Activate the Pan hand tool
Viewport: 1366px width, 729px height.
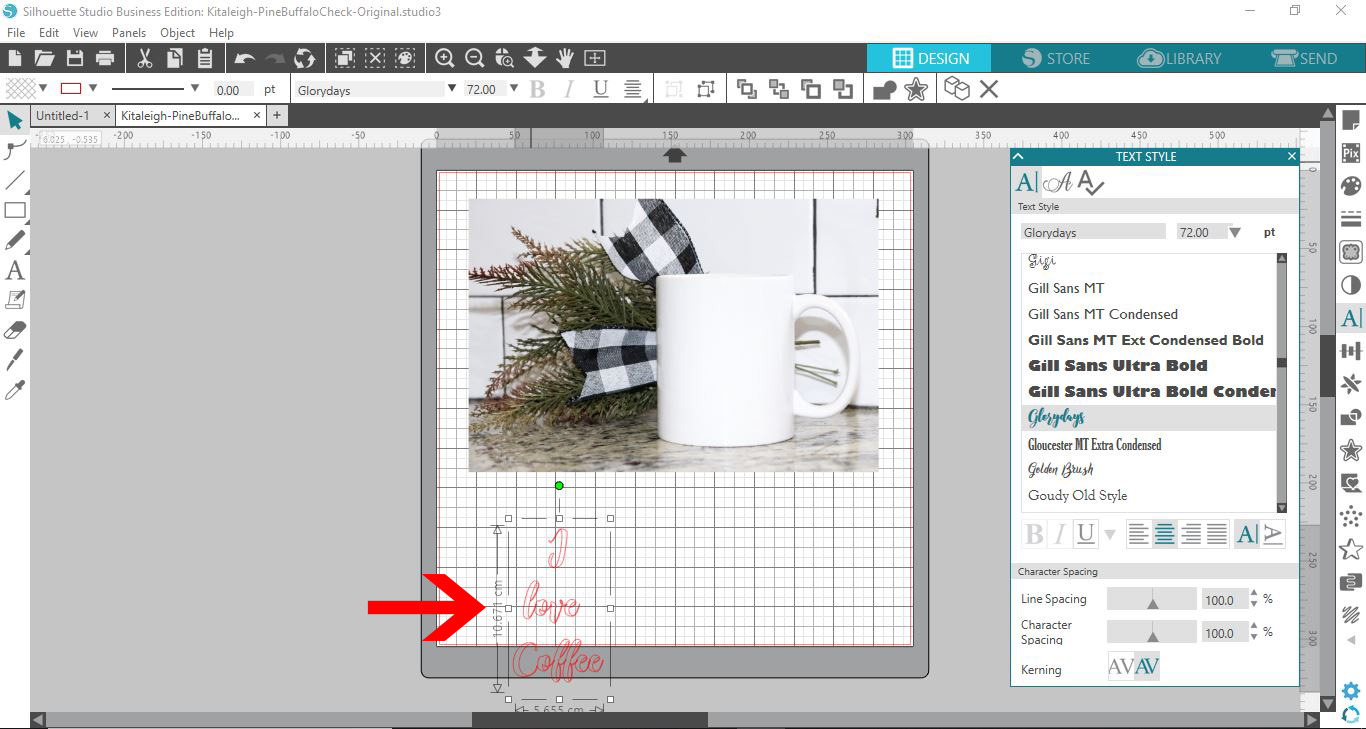tap(565, 58)
